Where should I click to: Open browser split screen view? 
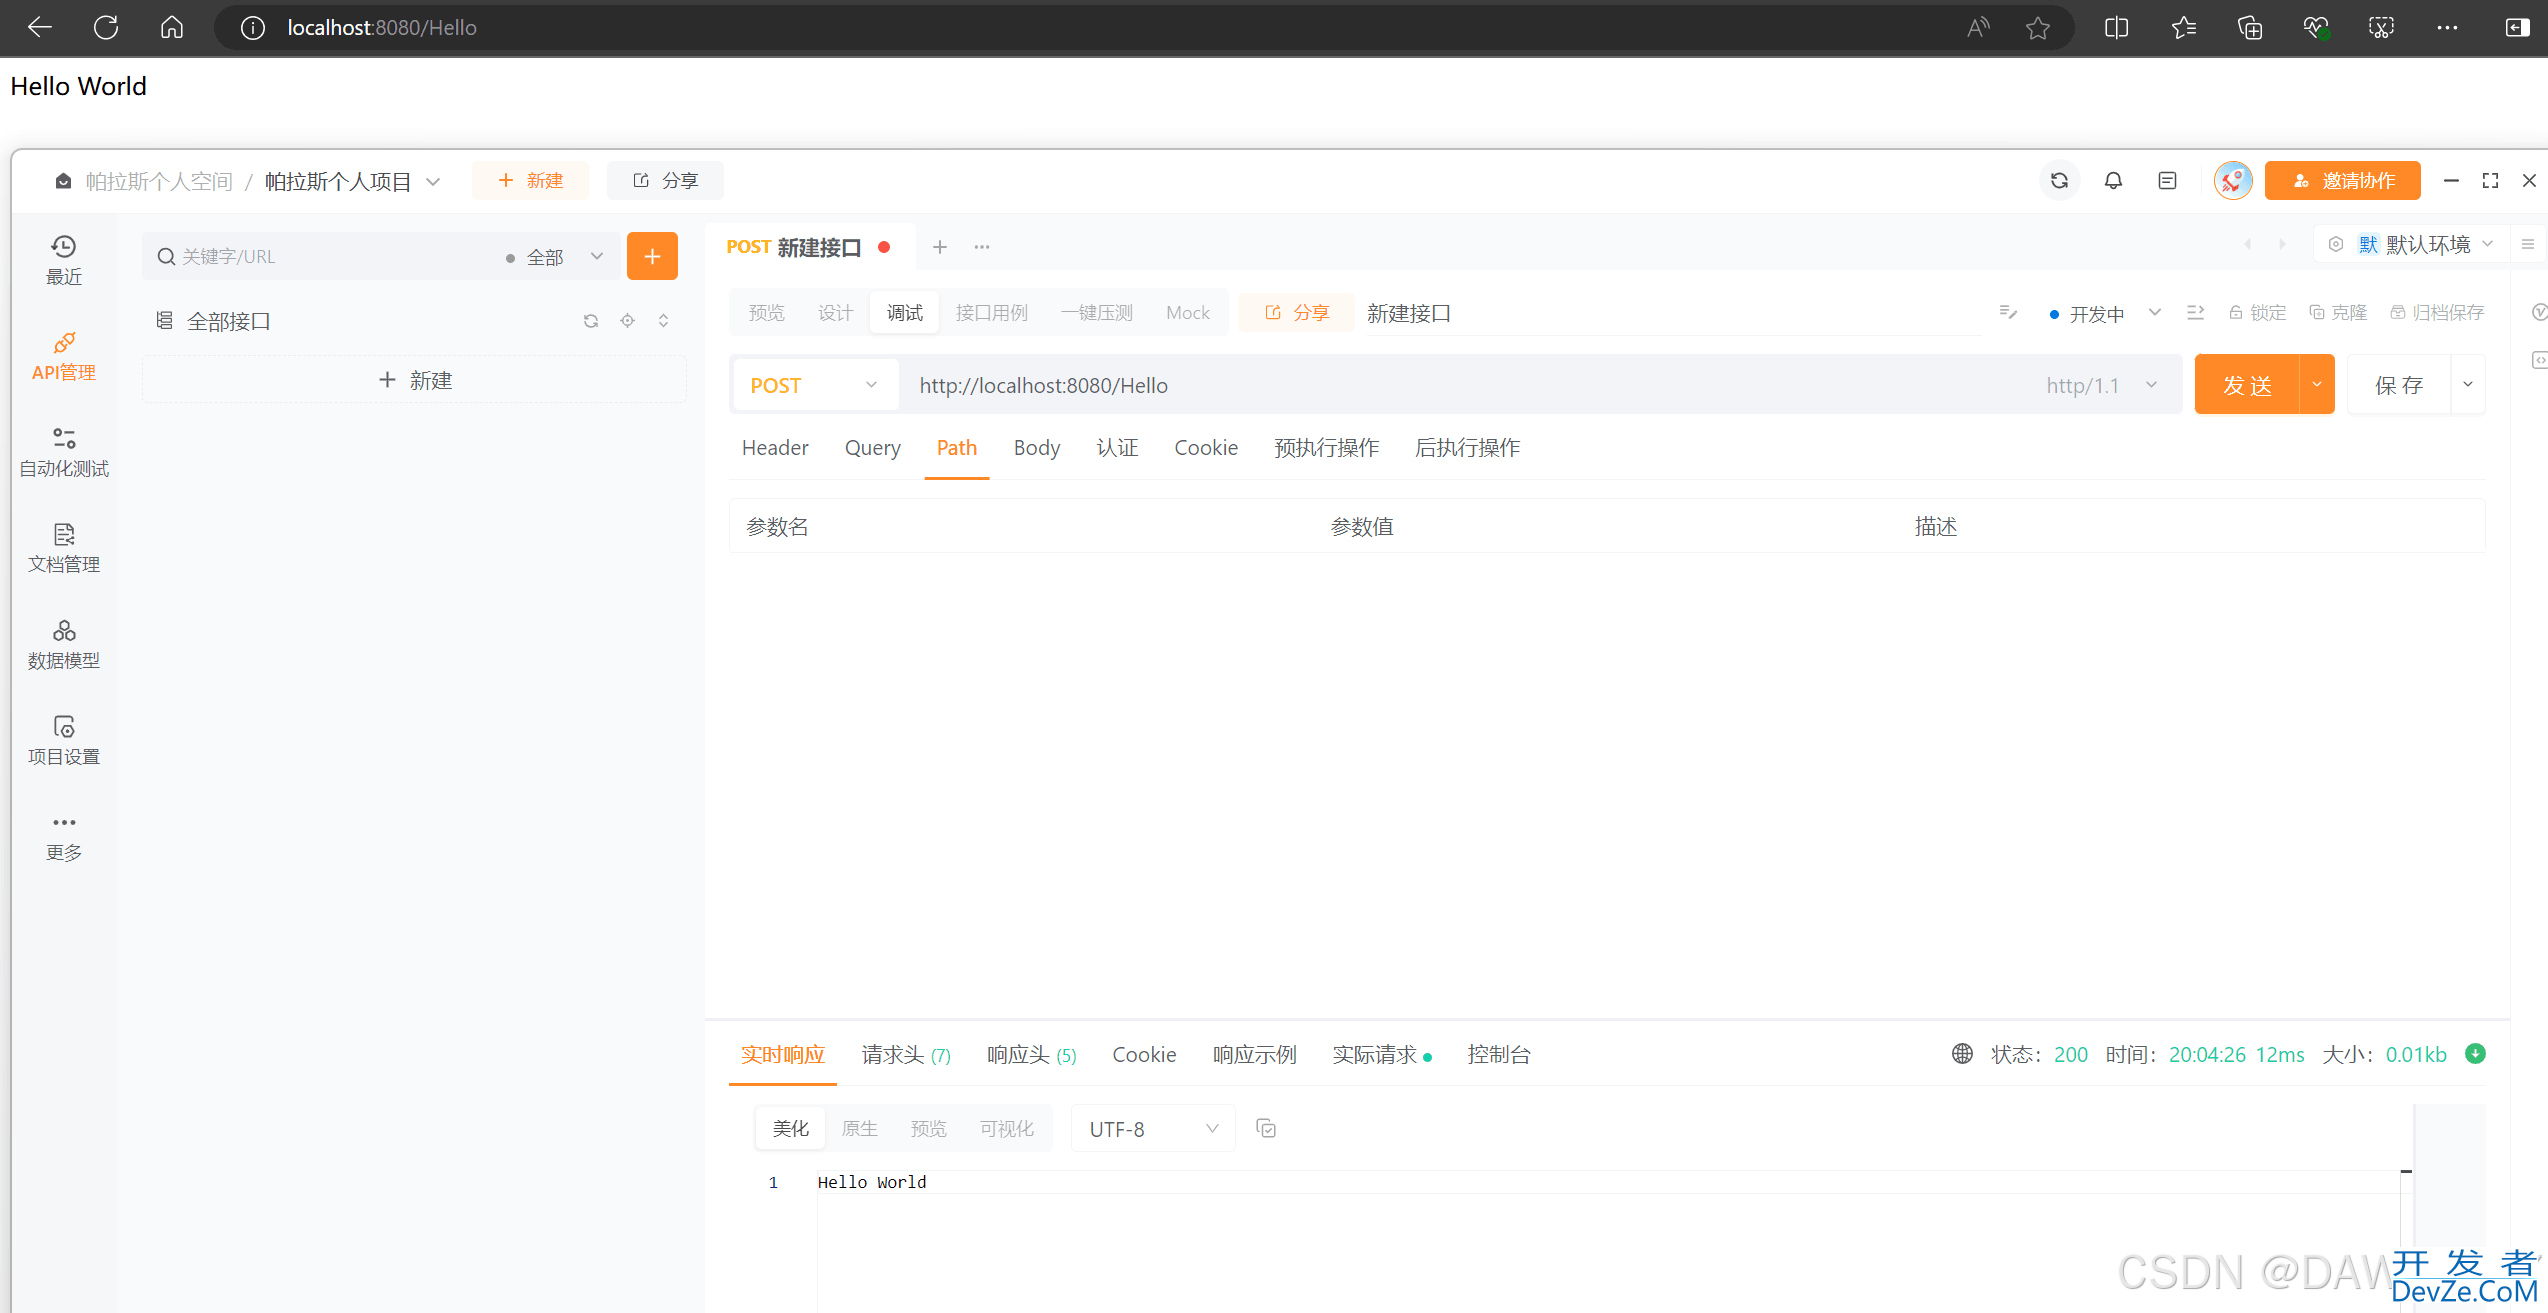pyautogui.click(x=2116, y=28)
